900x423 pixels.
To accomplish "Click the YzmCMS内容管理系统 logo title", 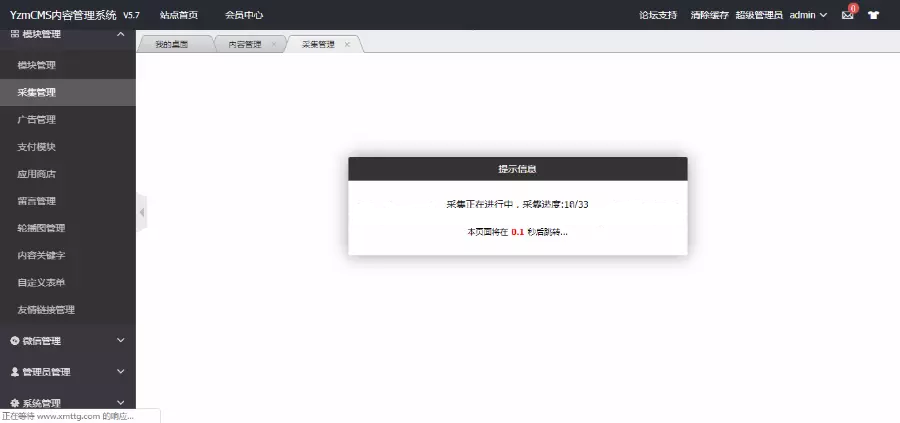I will tap(63, 15).
